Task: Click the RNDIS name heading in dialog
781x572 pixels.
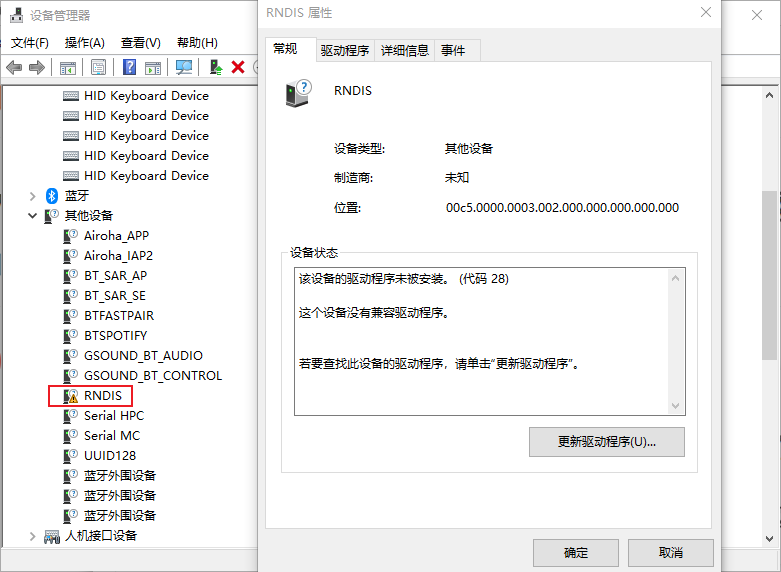Action: (353, 91)
